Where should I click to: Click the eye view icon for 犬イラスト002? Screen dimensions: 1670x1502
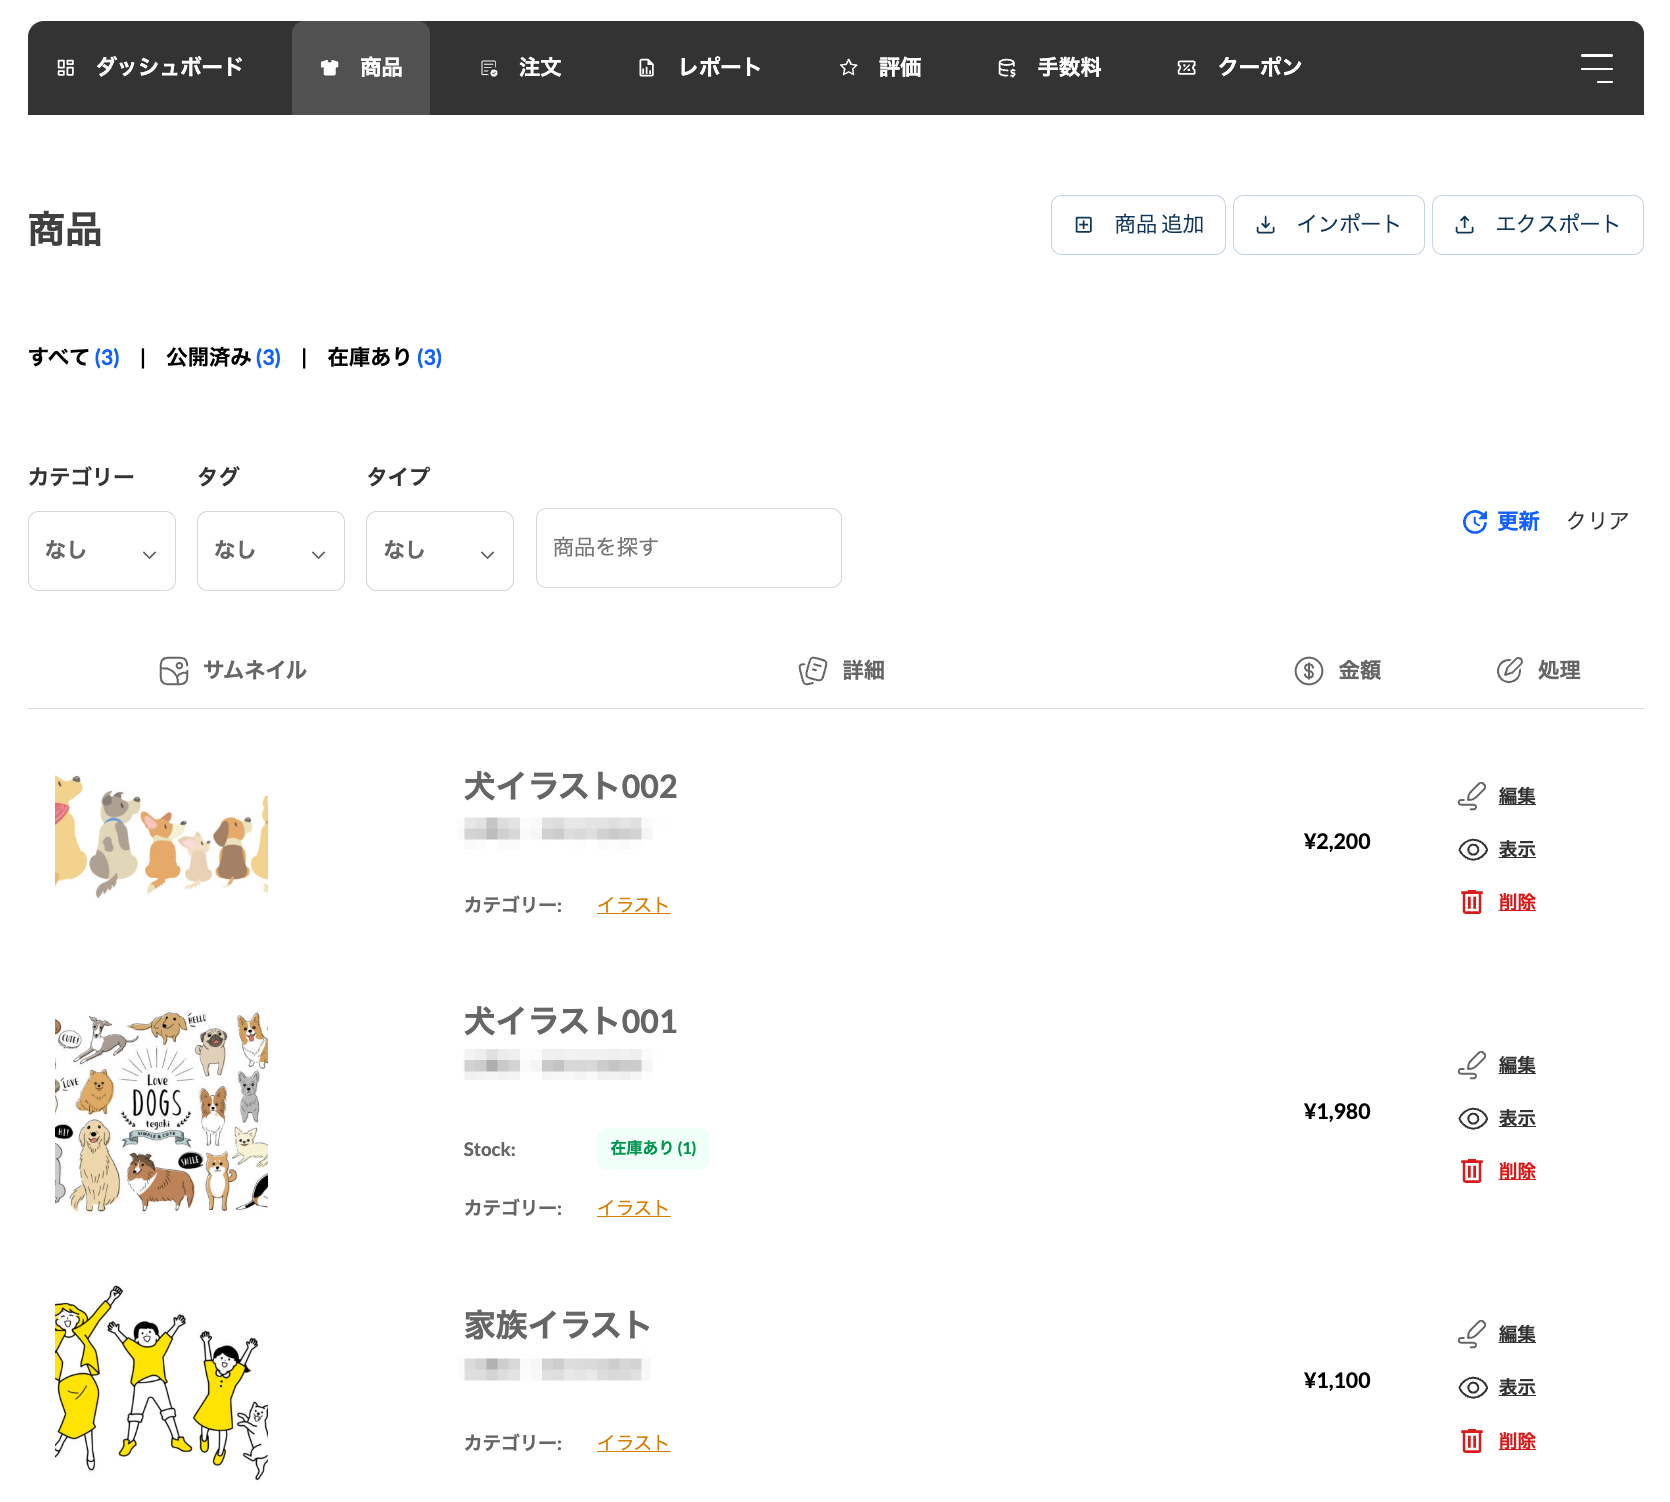(1472, 849)
